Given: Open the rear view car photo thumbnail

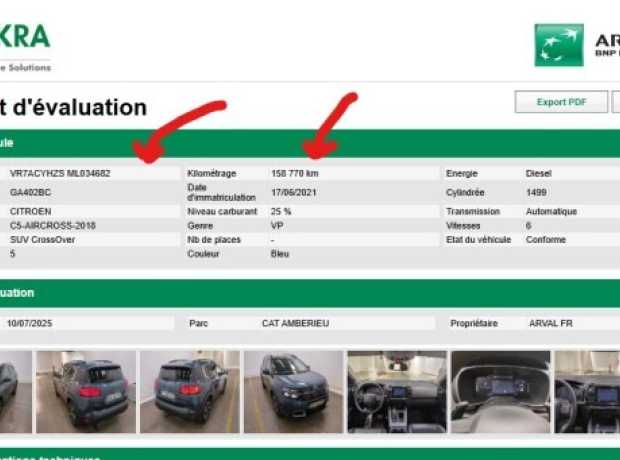Looking at the screenshot, I should click(x=190, y=392).
